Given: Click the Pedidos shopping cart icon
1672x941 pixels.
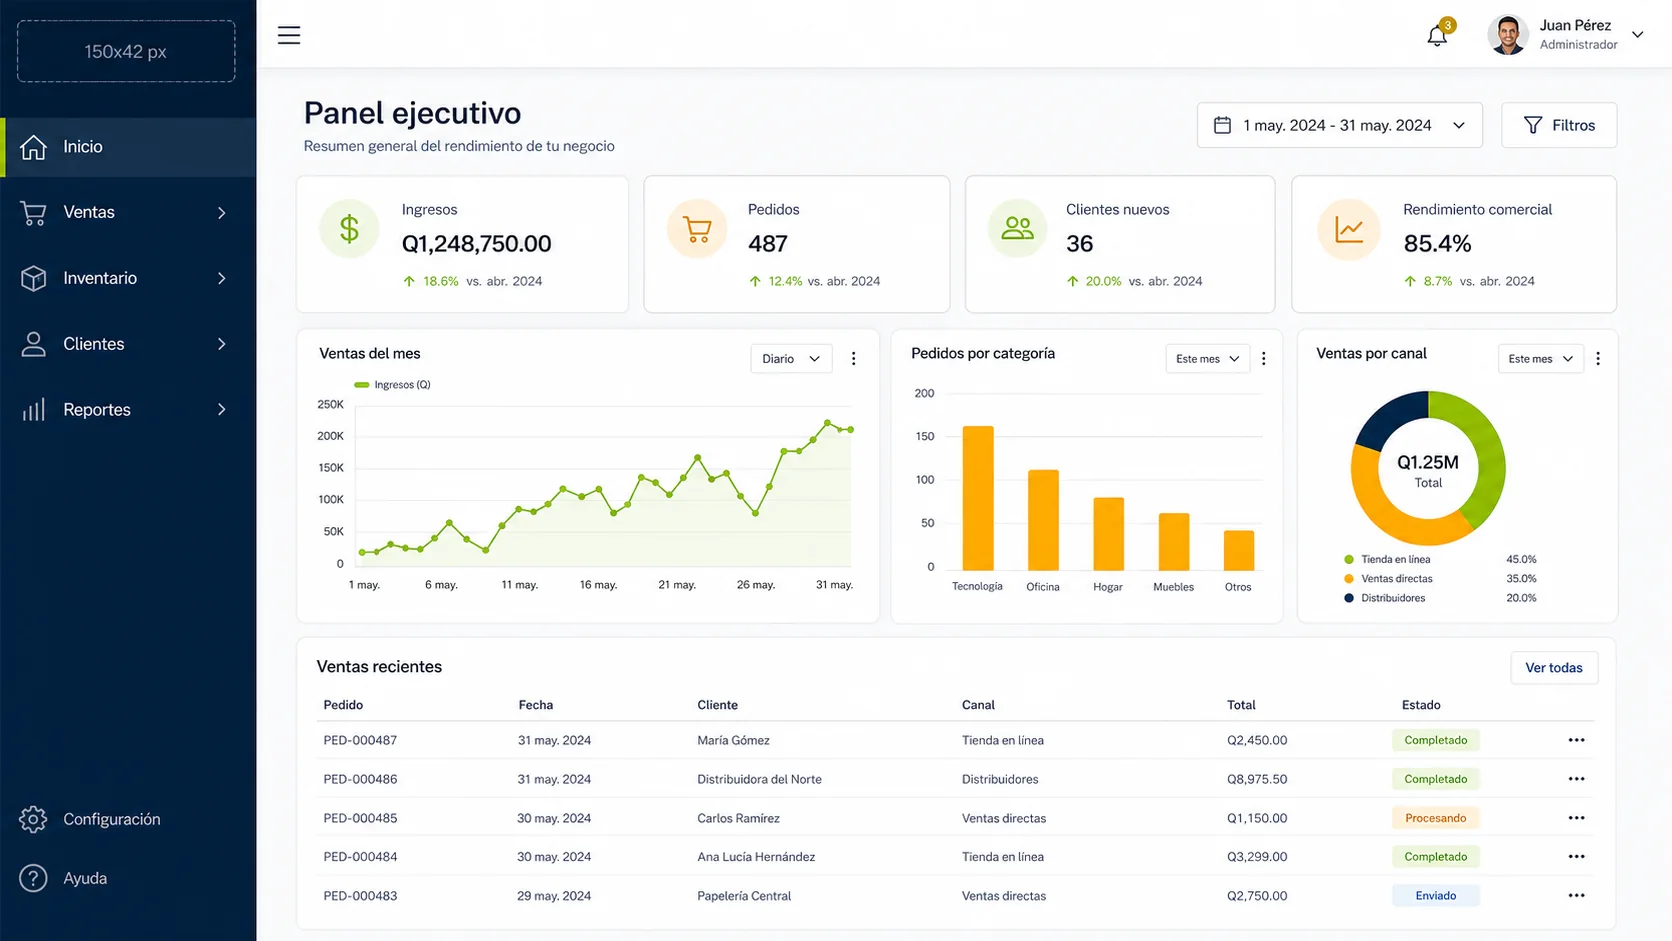Looking at the screenshot, I should [x=697, y=229].
